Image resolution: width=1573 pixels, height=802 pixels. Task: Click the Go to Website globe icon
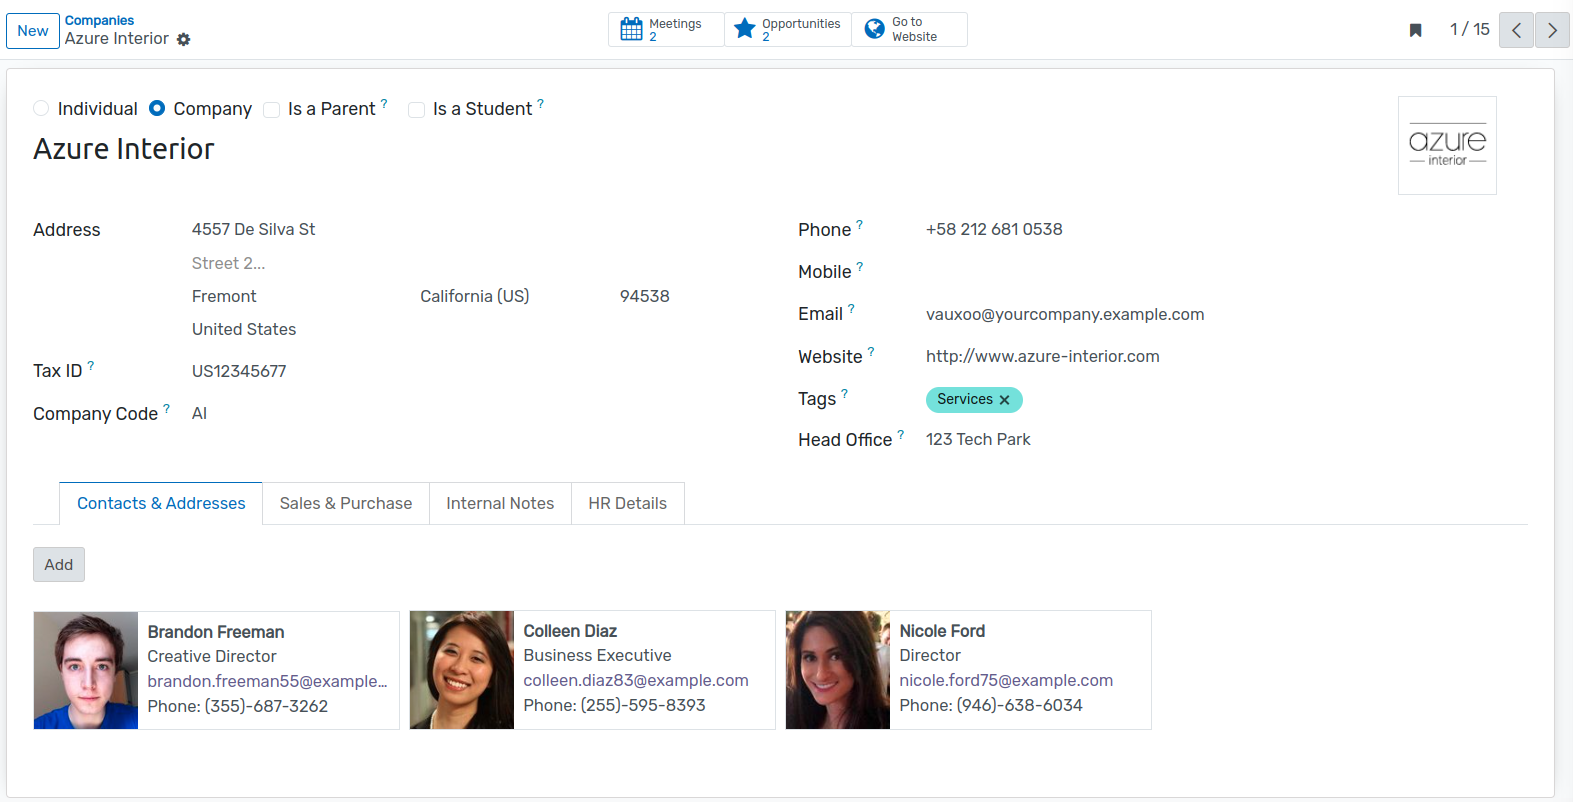pyautogui.click(x=874, y=29)
